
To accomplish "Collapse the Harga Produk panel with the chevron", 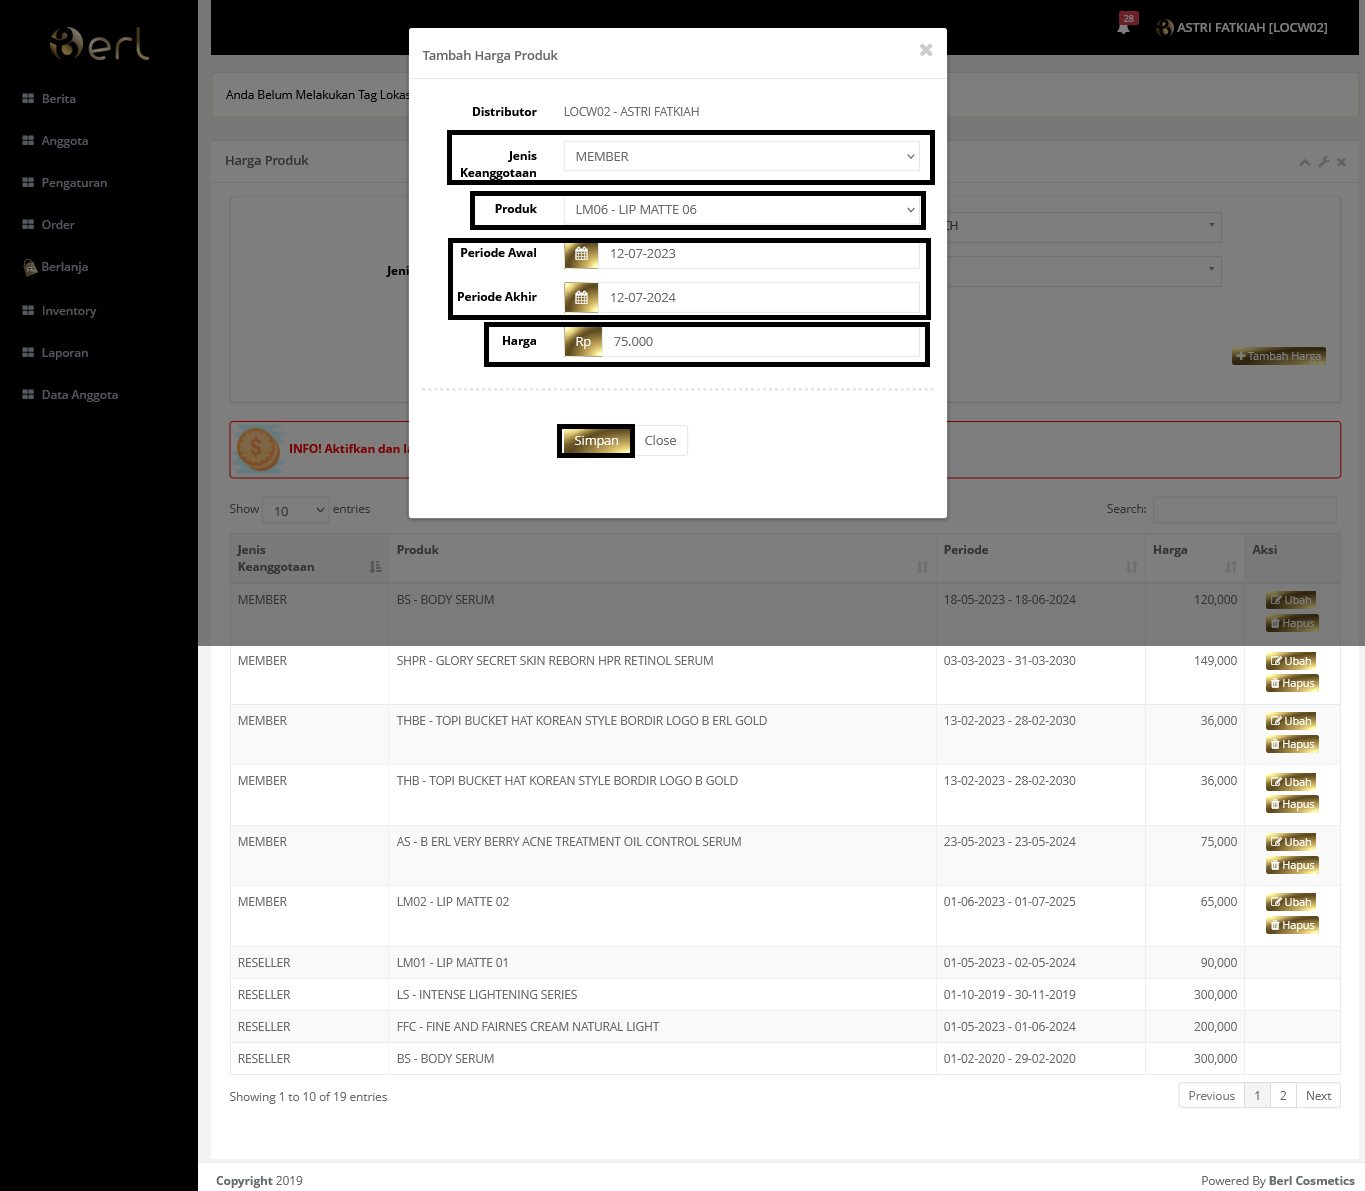I will click(1305, 161).
